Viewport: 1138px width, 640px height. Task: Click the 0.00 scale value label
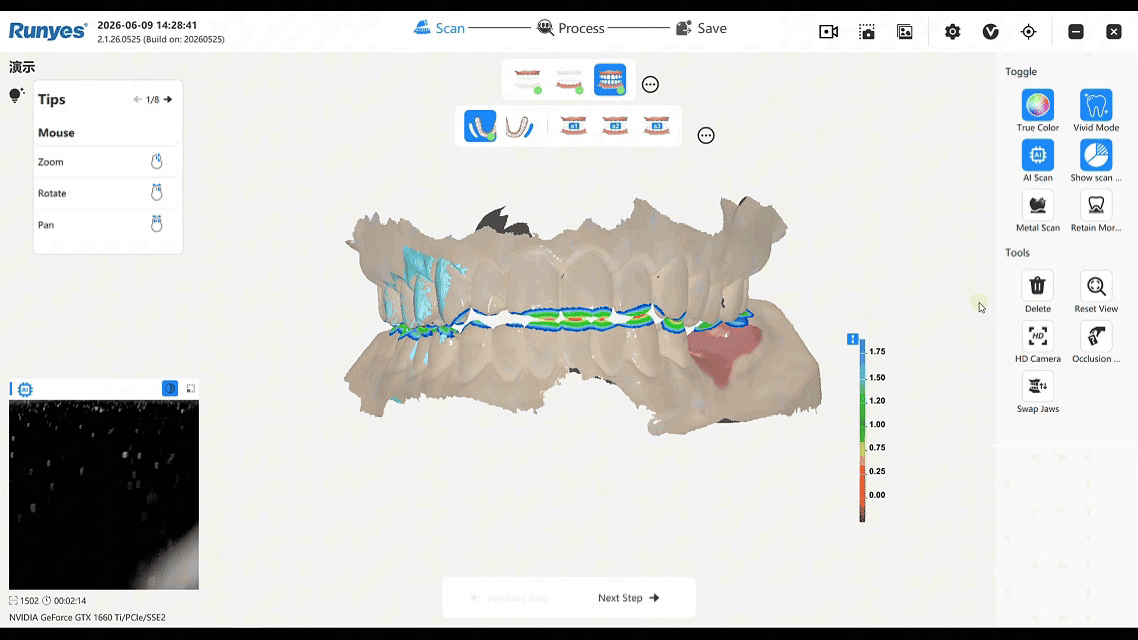tap(877, 495)
